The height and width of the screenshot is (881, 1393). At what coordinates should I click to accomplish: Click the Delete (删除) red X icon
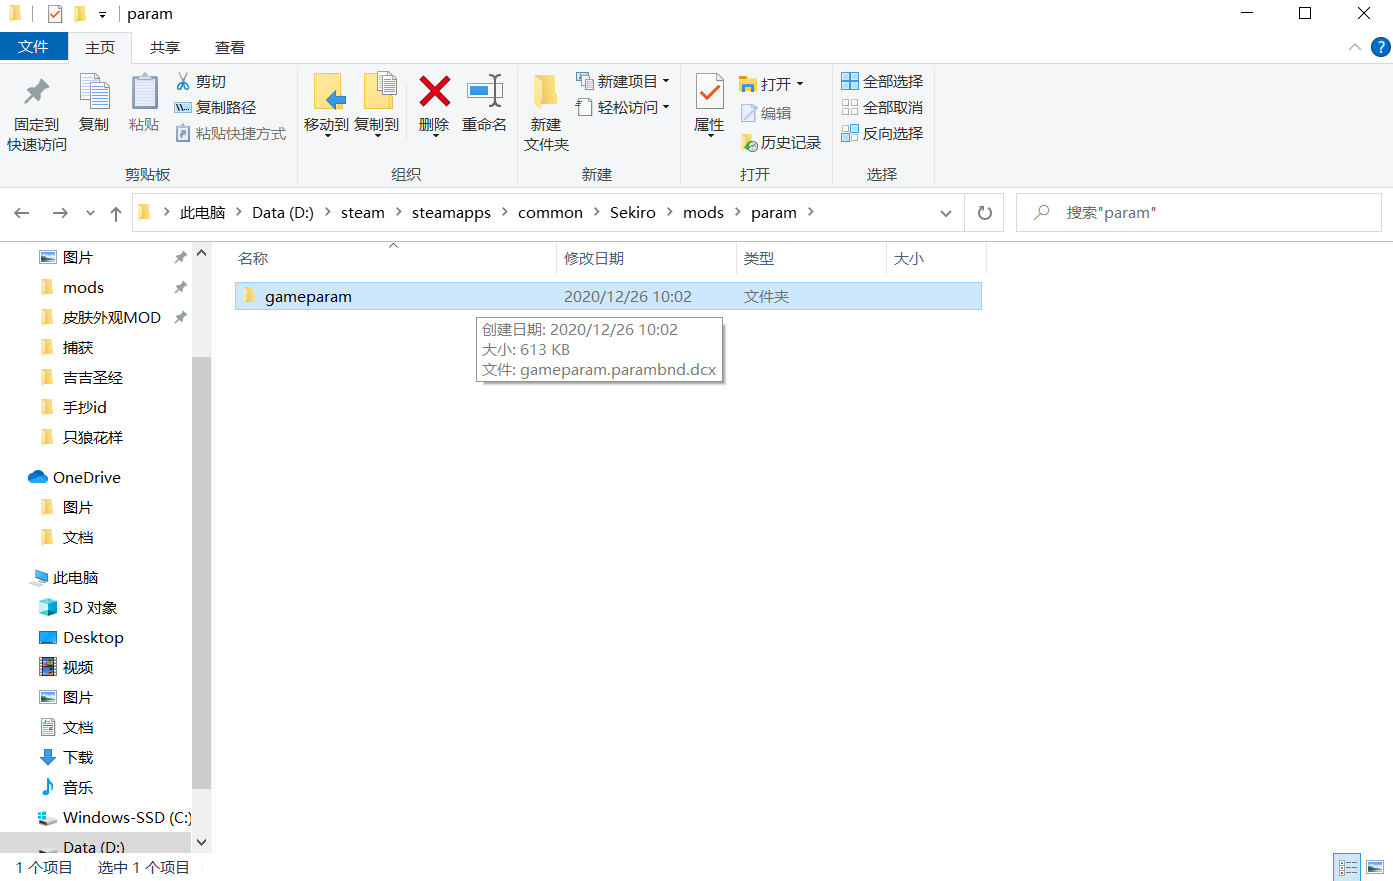tap(434, 92)
